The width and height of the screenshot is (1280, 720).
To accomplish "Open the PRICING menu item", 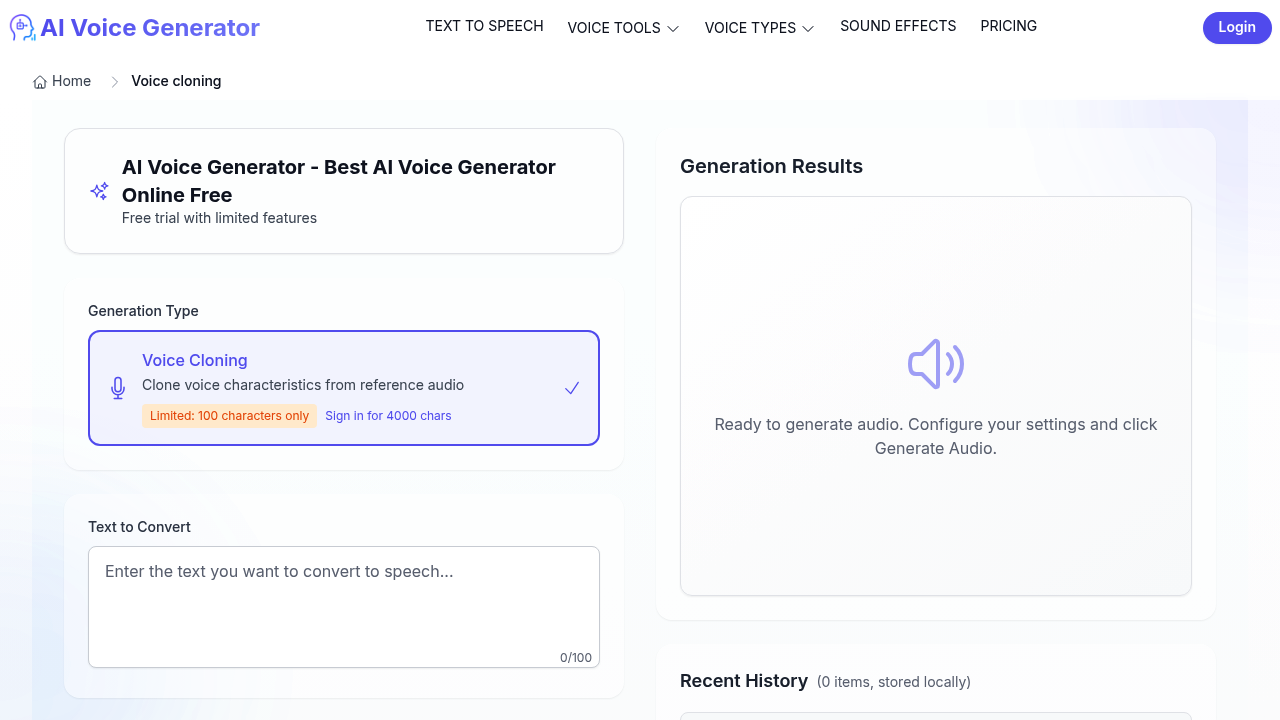I will [1008, 27].
